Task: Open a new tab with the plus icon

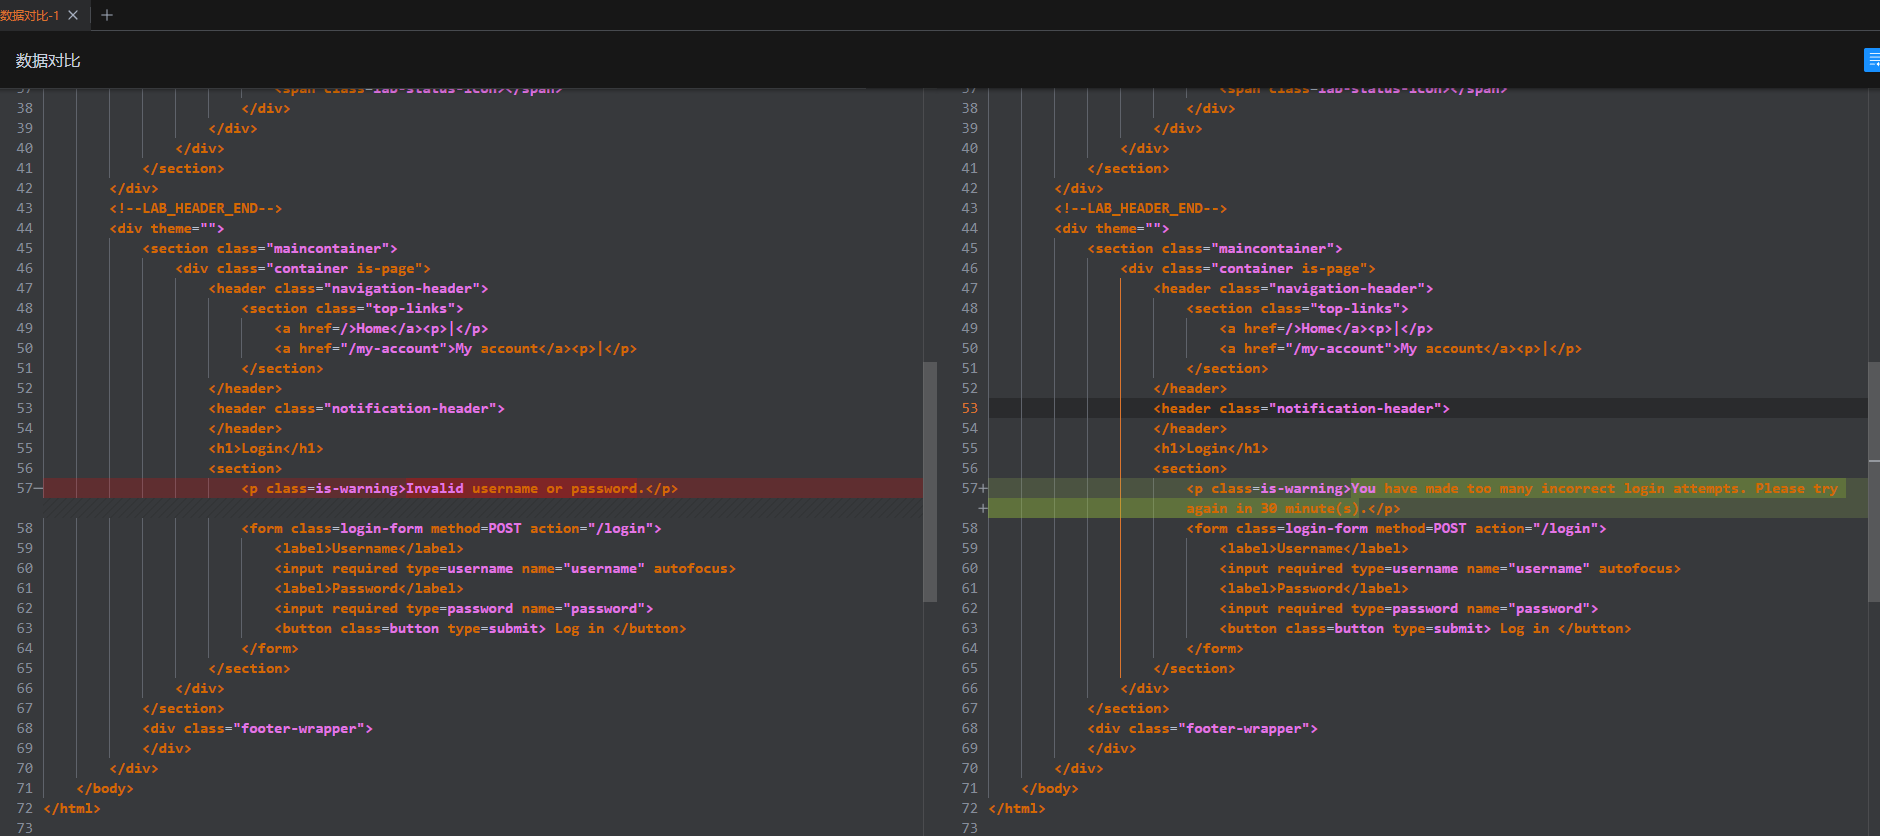Action: click(x=107, y=15)
